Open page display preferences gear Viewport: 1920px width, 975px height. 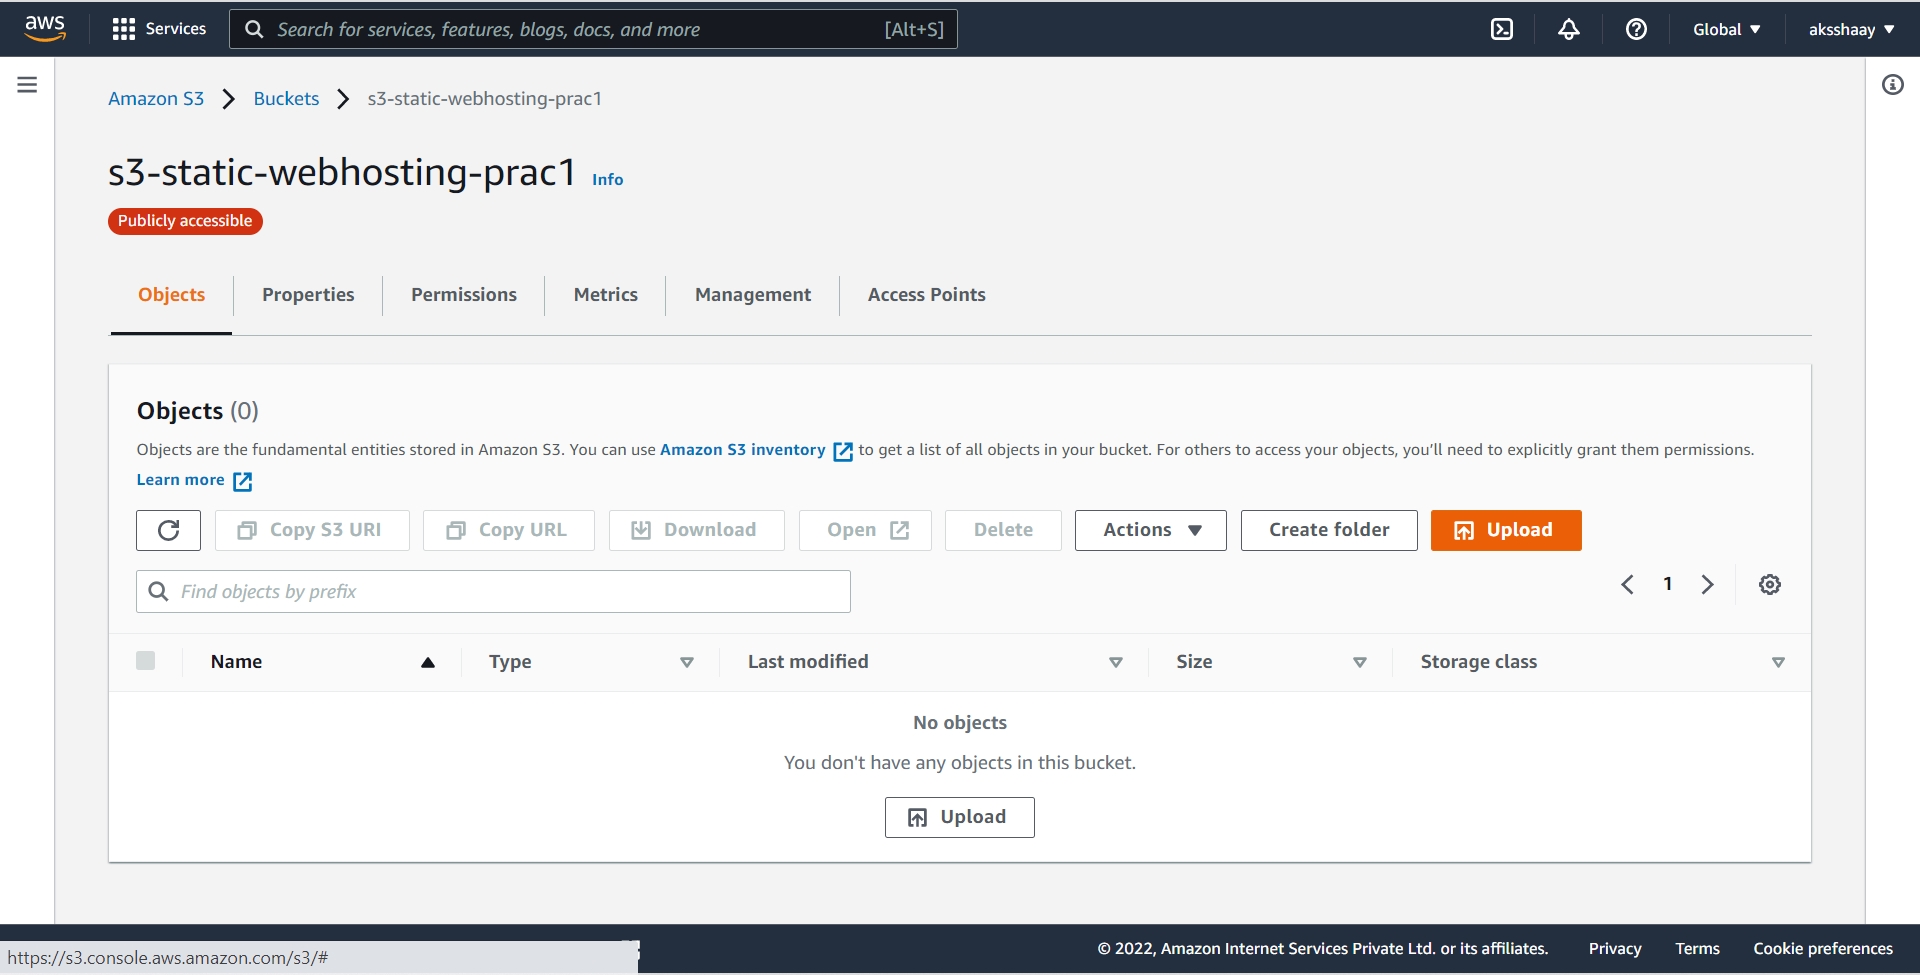[x=1770, y=584]
